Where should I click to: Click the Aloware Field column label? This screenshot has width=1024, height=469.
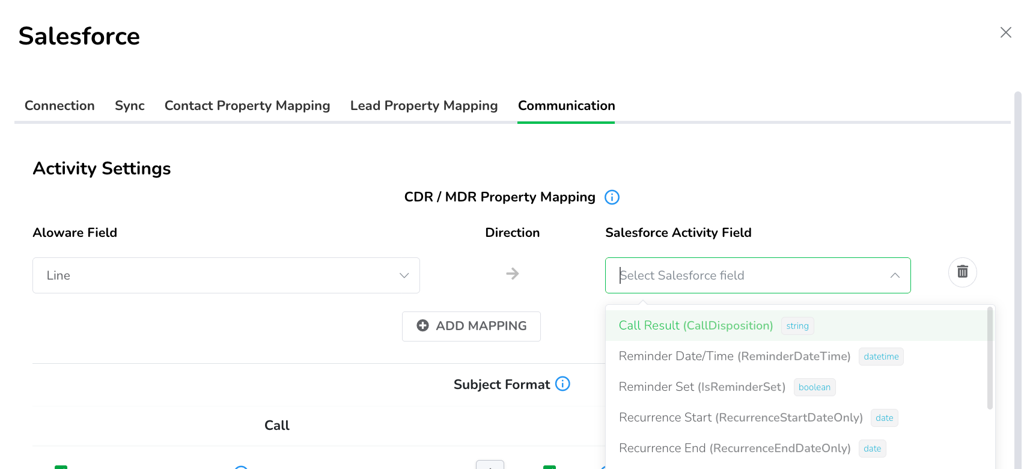pyautogui.click(x=75, y=233)
